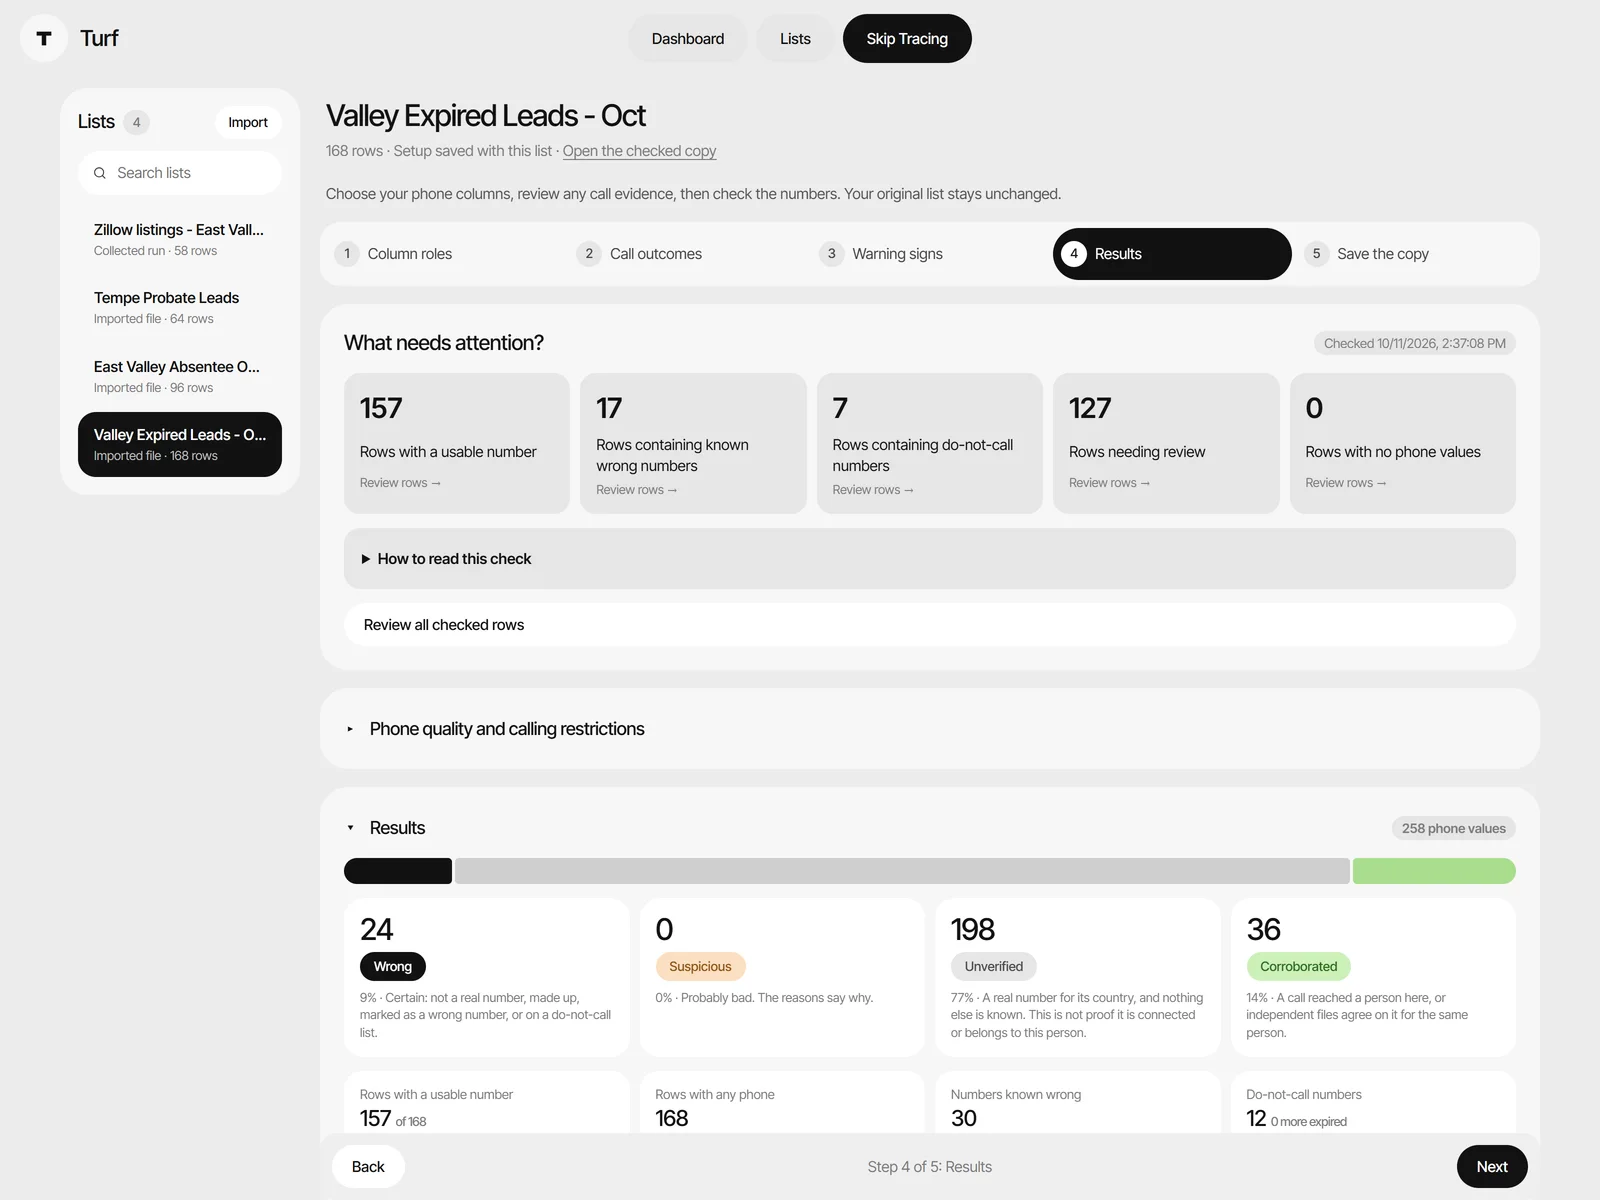Expand How to read this check
Screen dimensions: 1600x1200
[930, 559]
